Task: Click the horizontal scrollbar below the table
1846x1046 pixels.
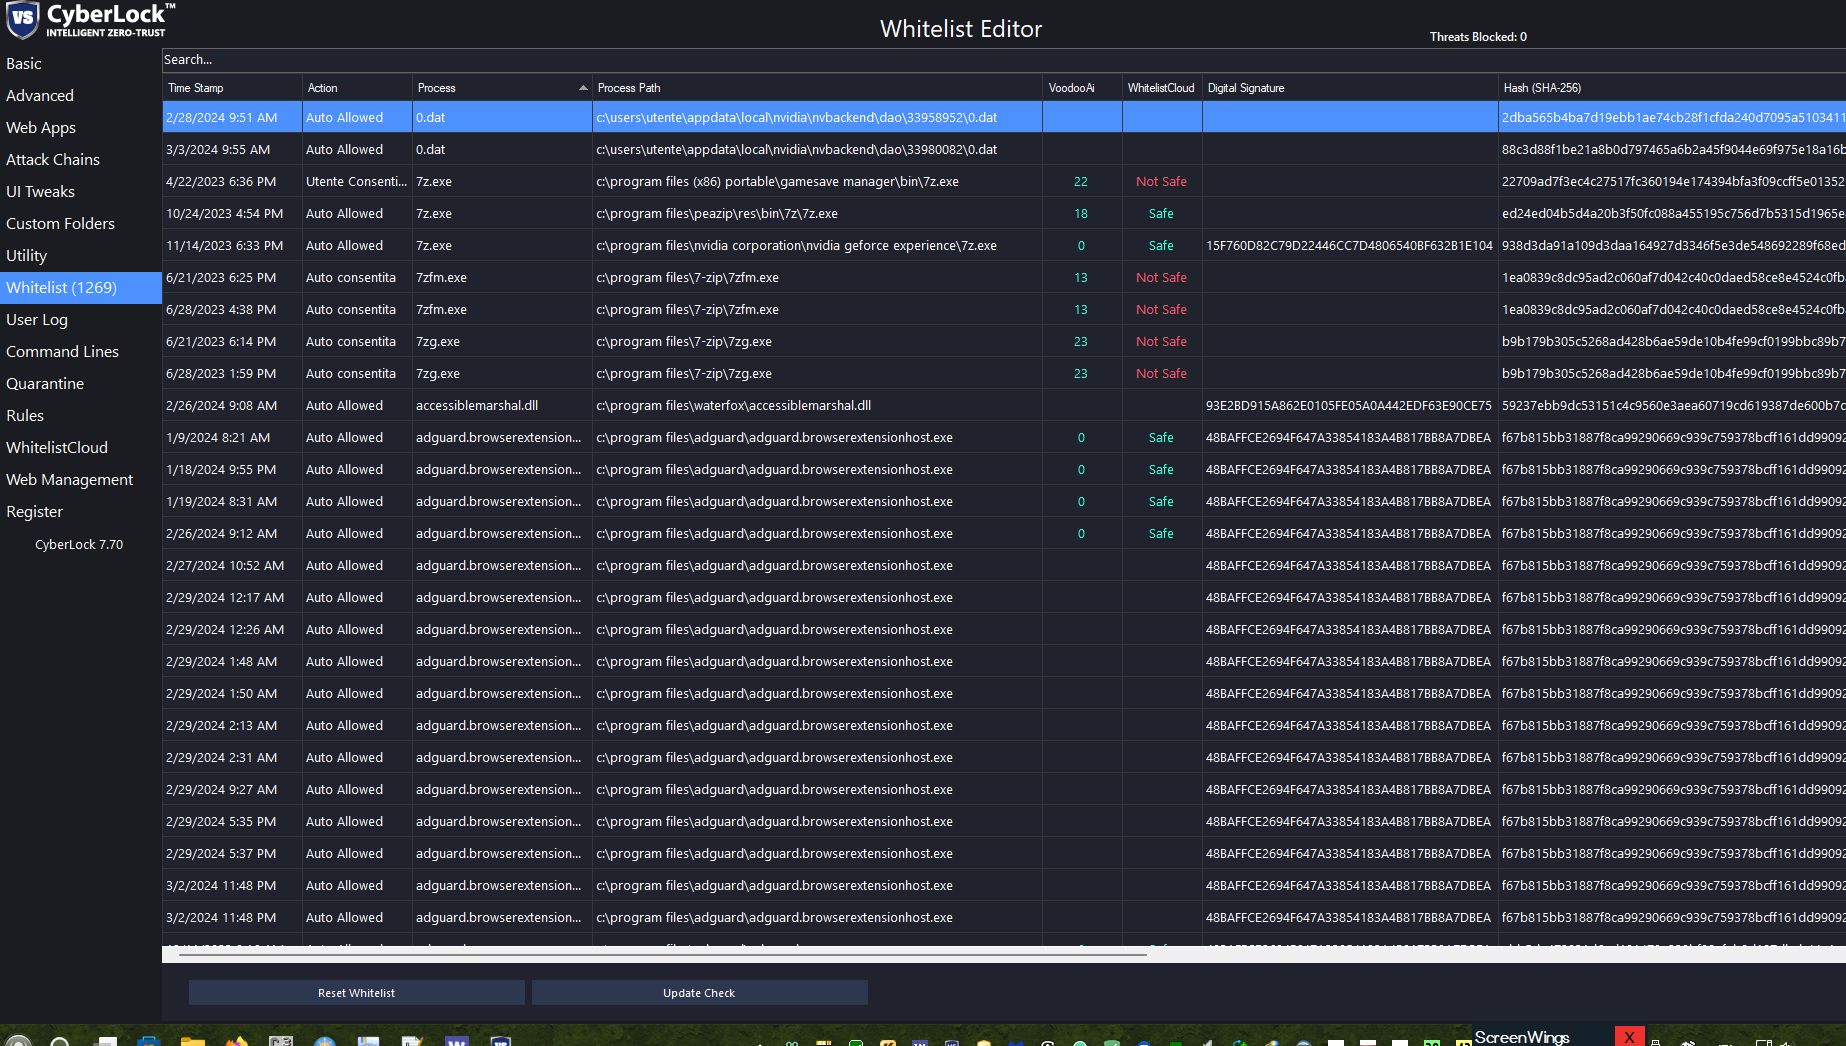Action: point(662,955)
